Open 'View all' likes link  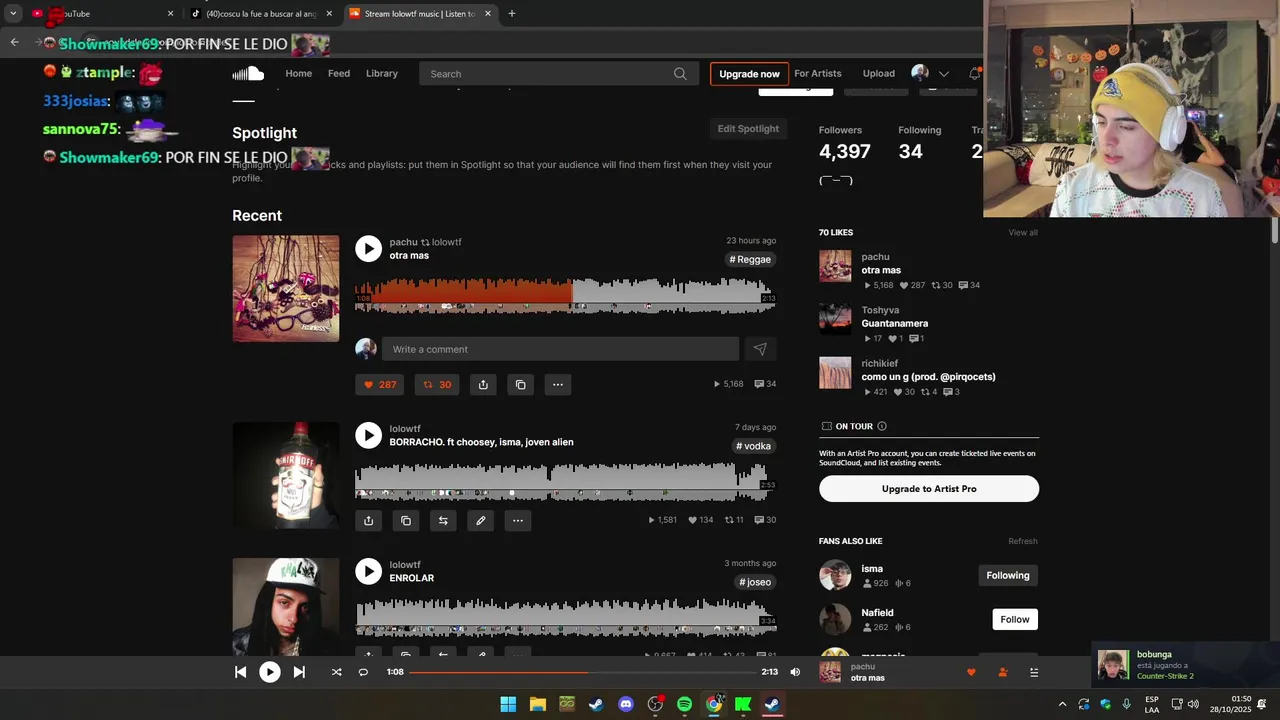(1023, 232)
